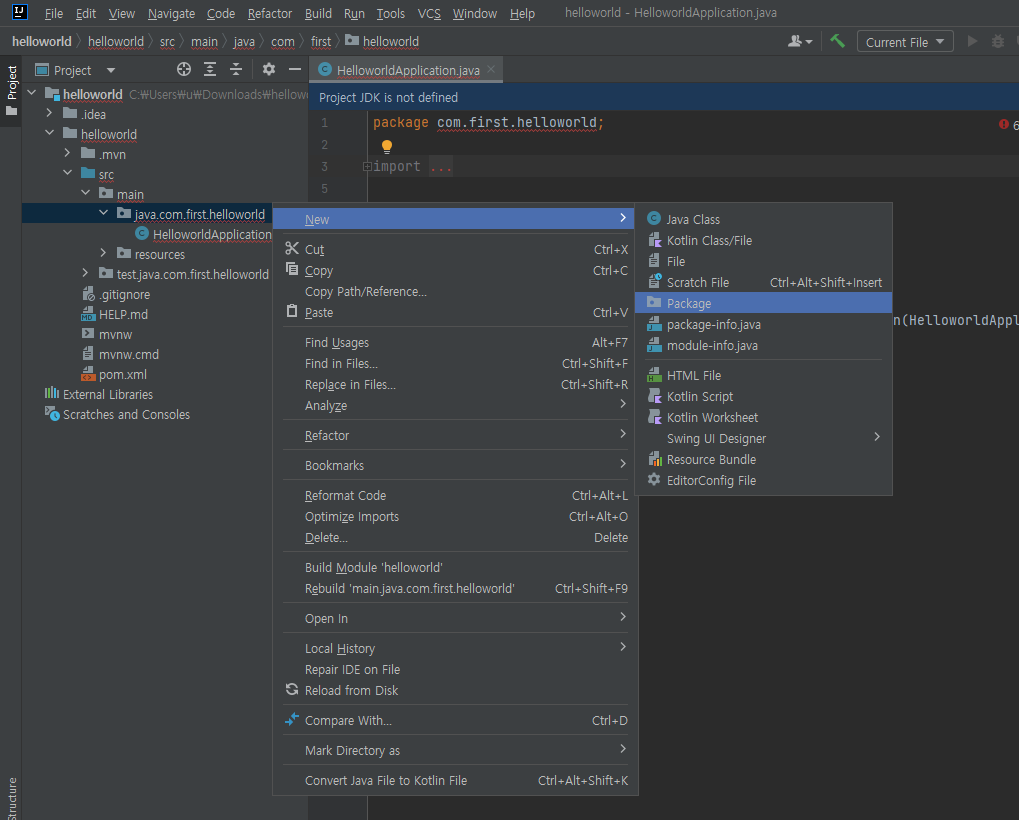Click the IntelliJ IDEA logo icon

click(x=19, y=12)
